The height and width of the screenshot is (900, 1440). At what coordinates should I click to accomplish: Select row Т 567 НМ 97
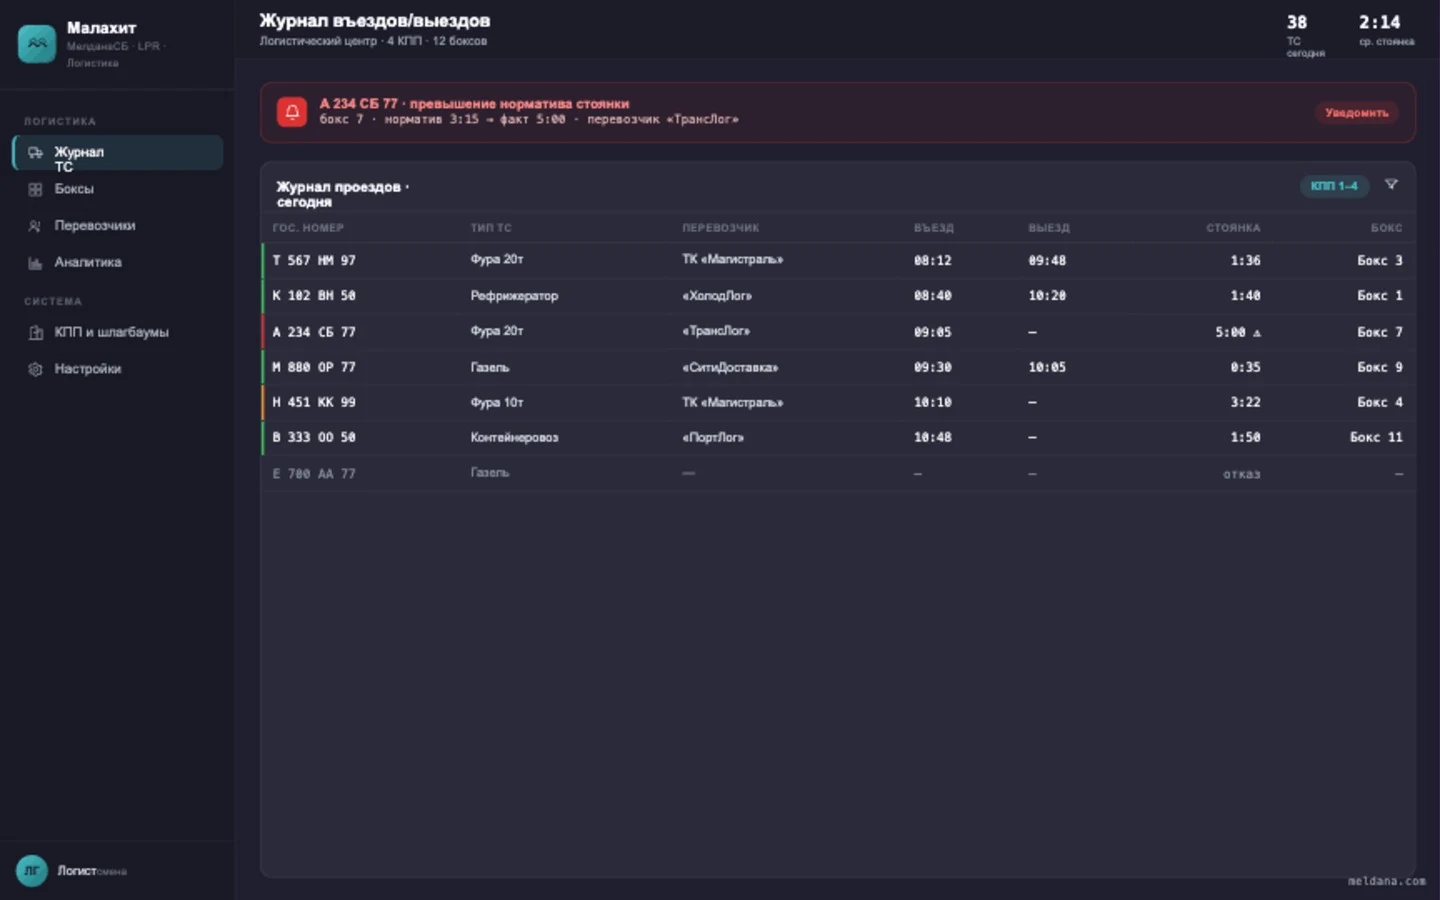(x=838, y=260)
